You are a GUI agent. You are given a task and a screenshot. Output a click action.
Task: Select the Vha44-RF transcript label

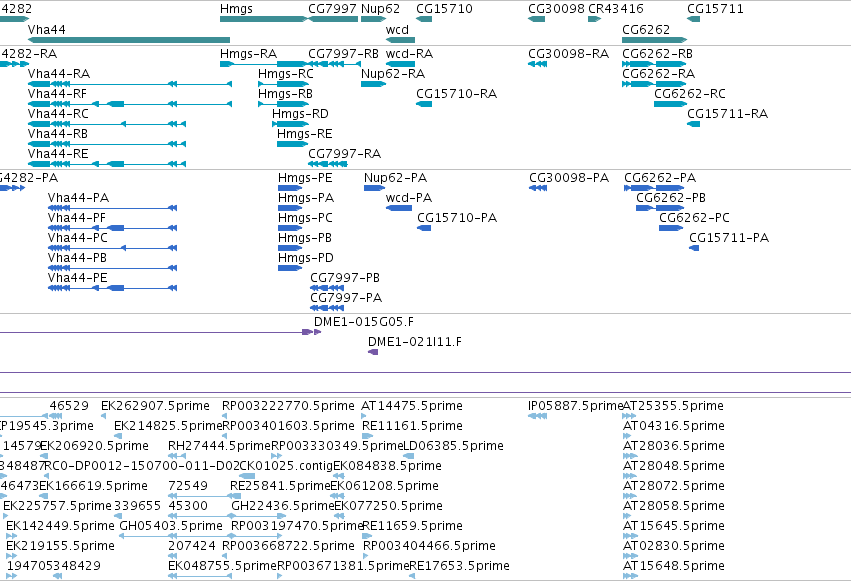tap(57, 94)
